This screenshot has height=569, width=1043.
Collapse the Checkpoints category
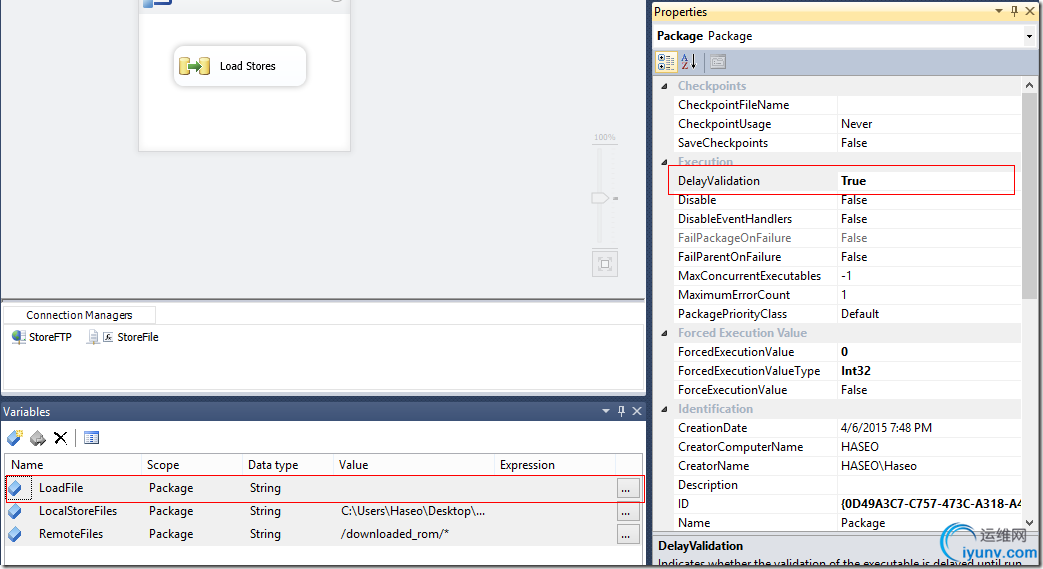pos(664,86)
